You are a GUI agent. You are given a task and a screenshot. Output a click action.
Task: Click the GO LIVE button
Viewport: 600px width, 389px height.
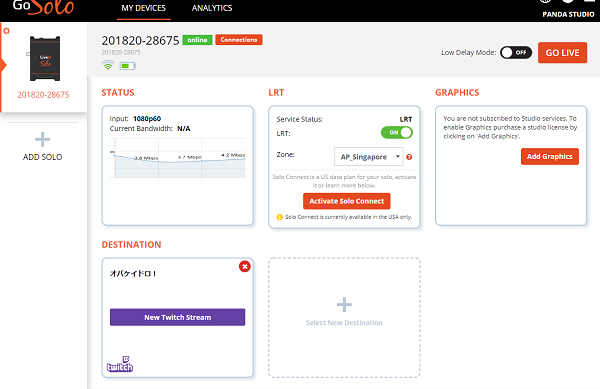point(562,53)
